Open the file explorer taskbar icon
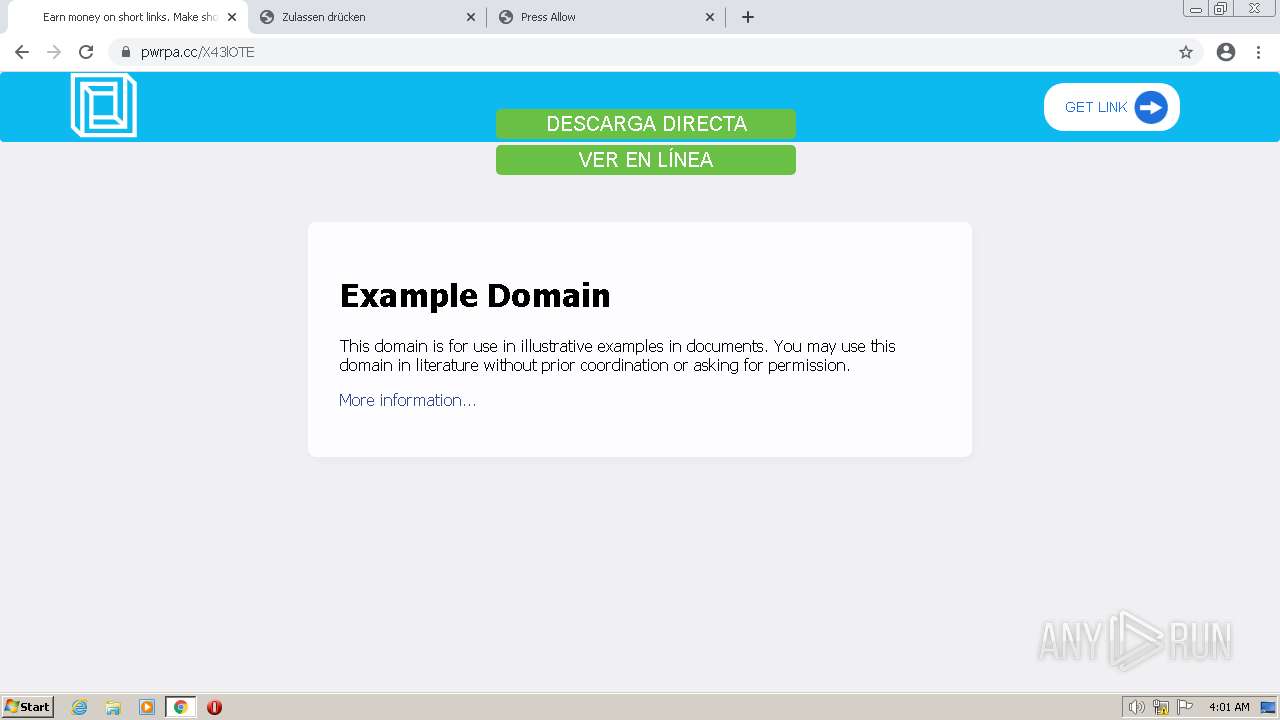 click(113, 707)
